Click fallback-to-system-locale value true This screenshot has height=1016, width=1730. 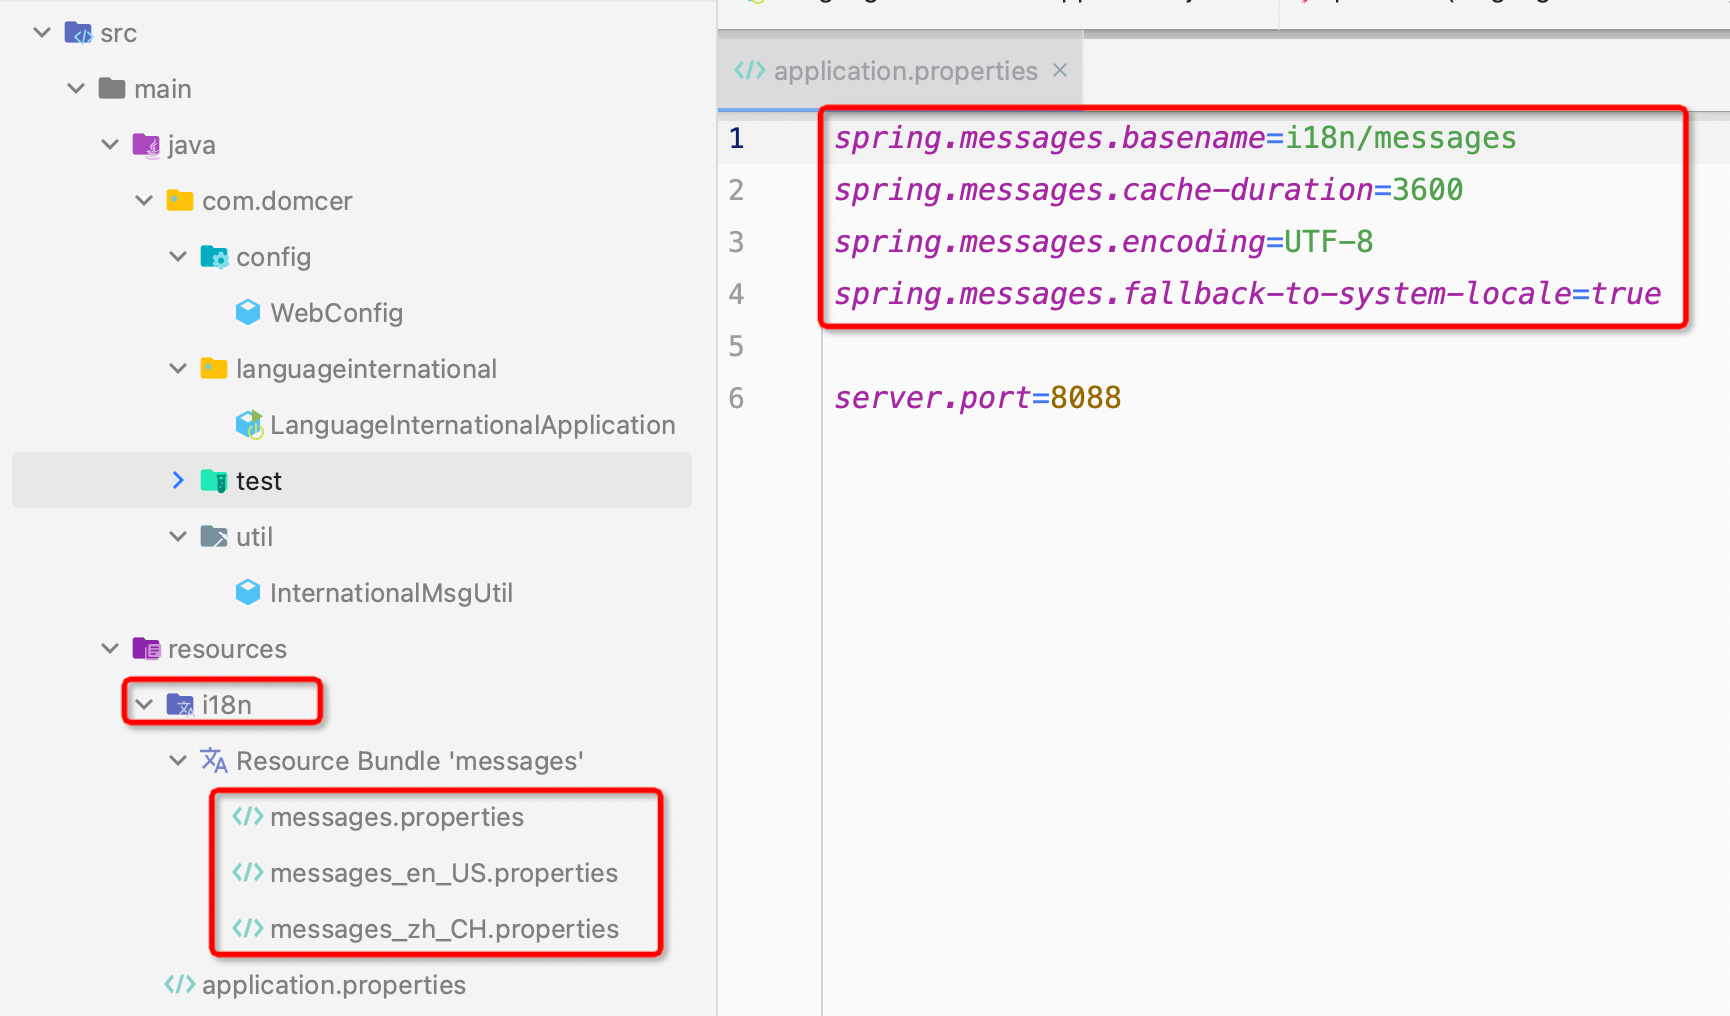coord(1626,294)
